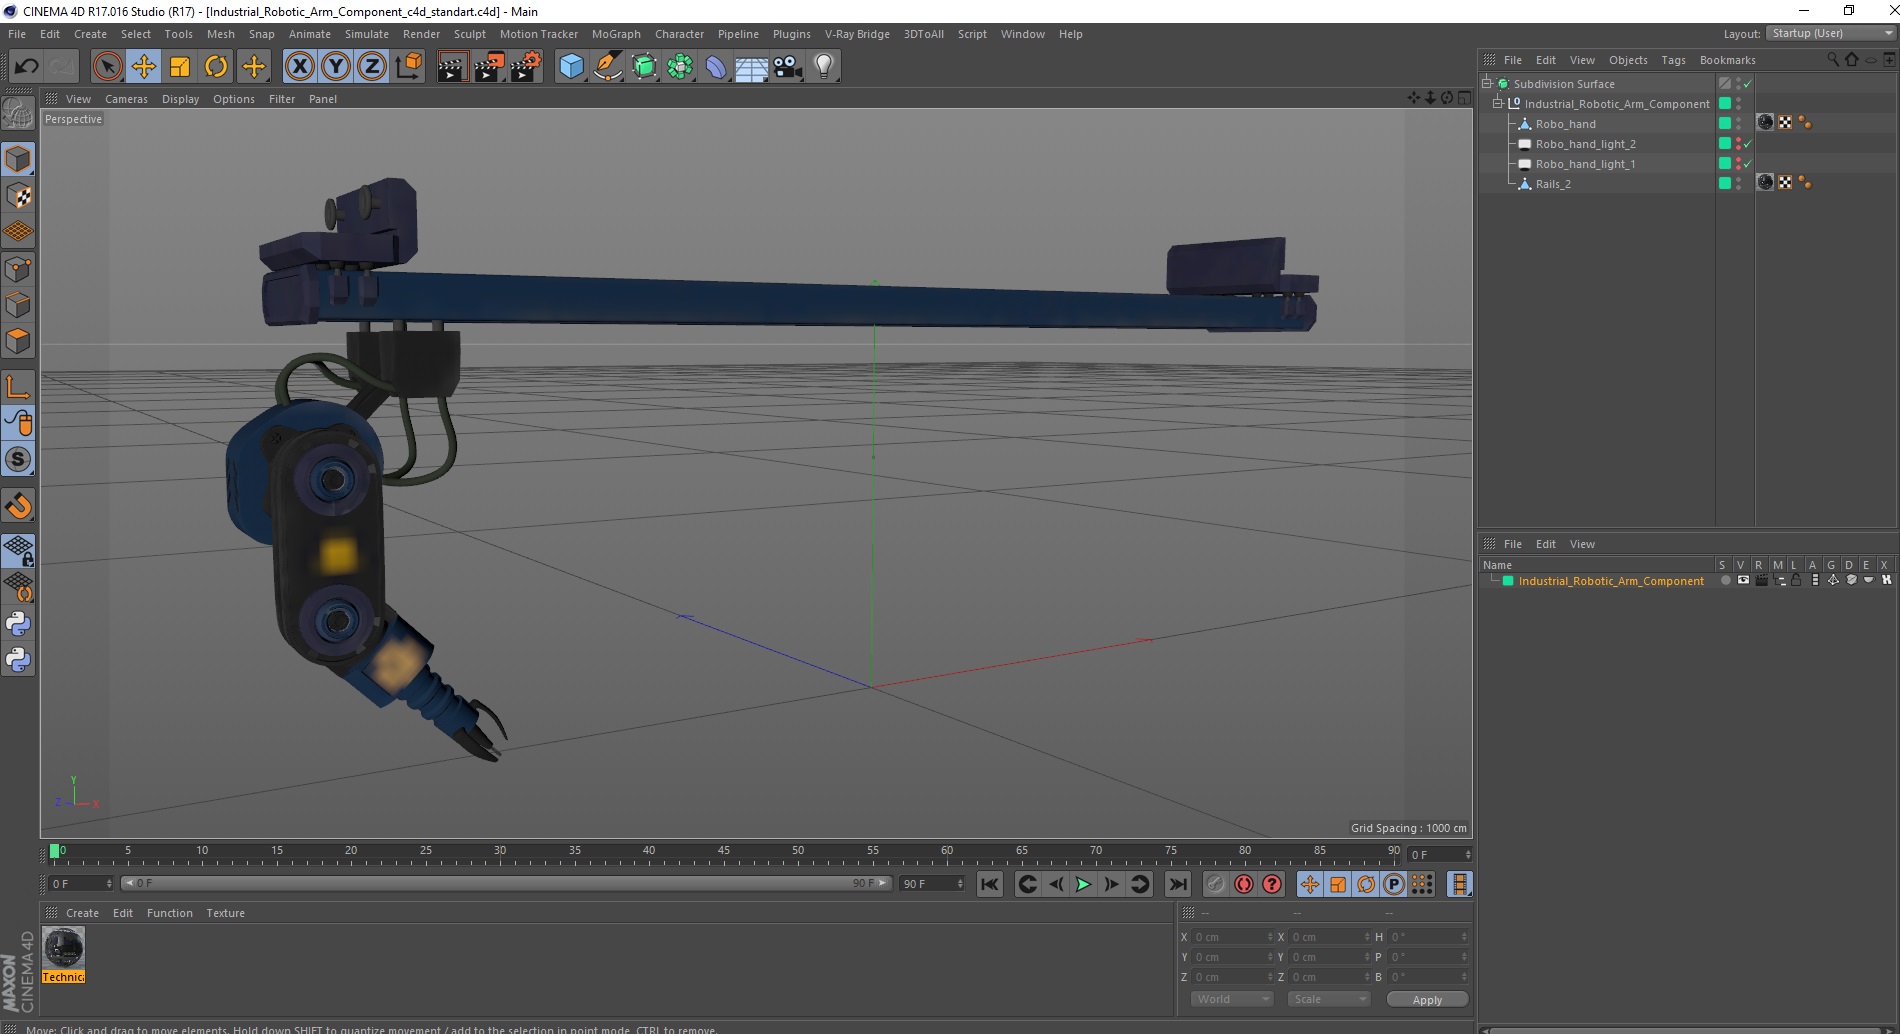Click the Rails_2 material tag
This screenshot has height=1034, width=1900.
tap(1766, 182)
